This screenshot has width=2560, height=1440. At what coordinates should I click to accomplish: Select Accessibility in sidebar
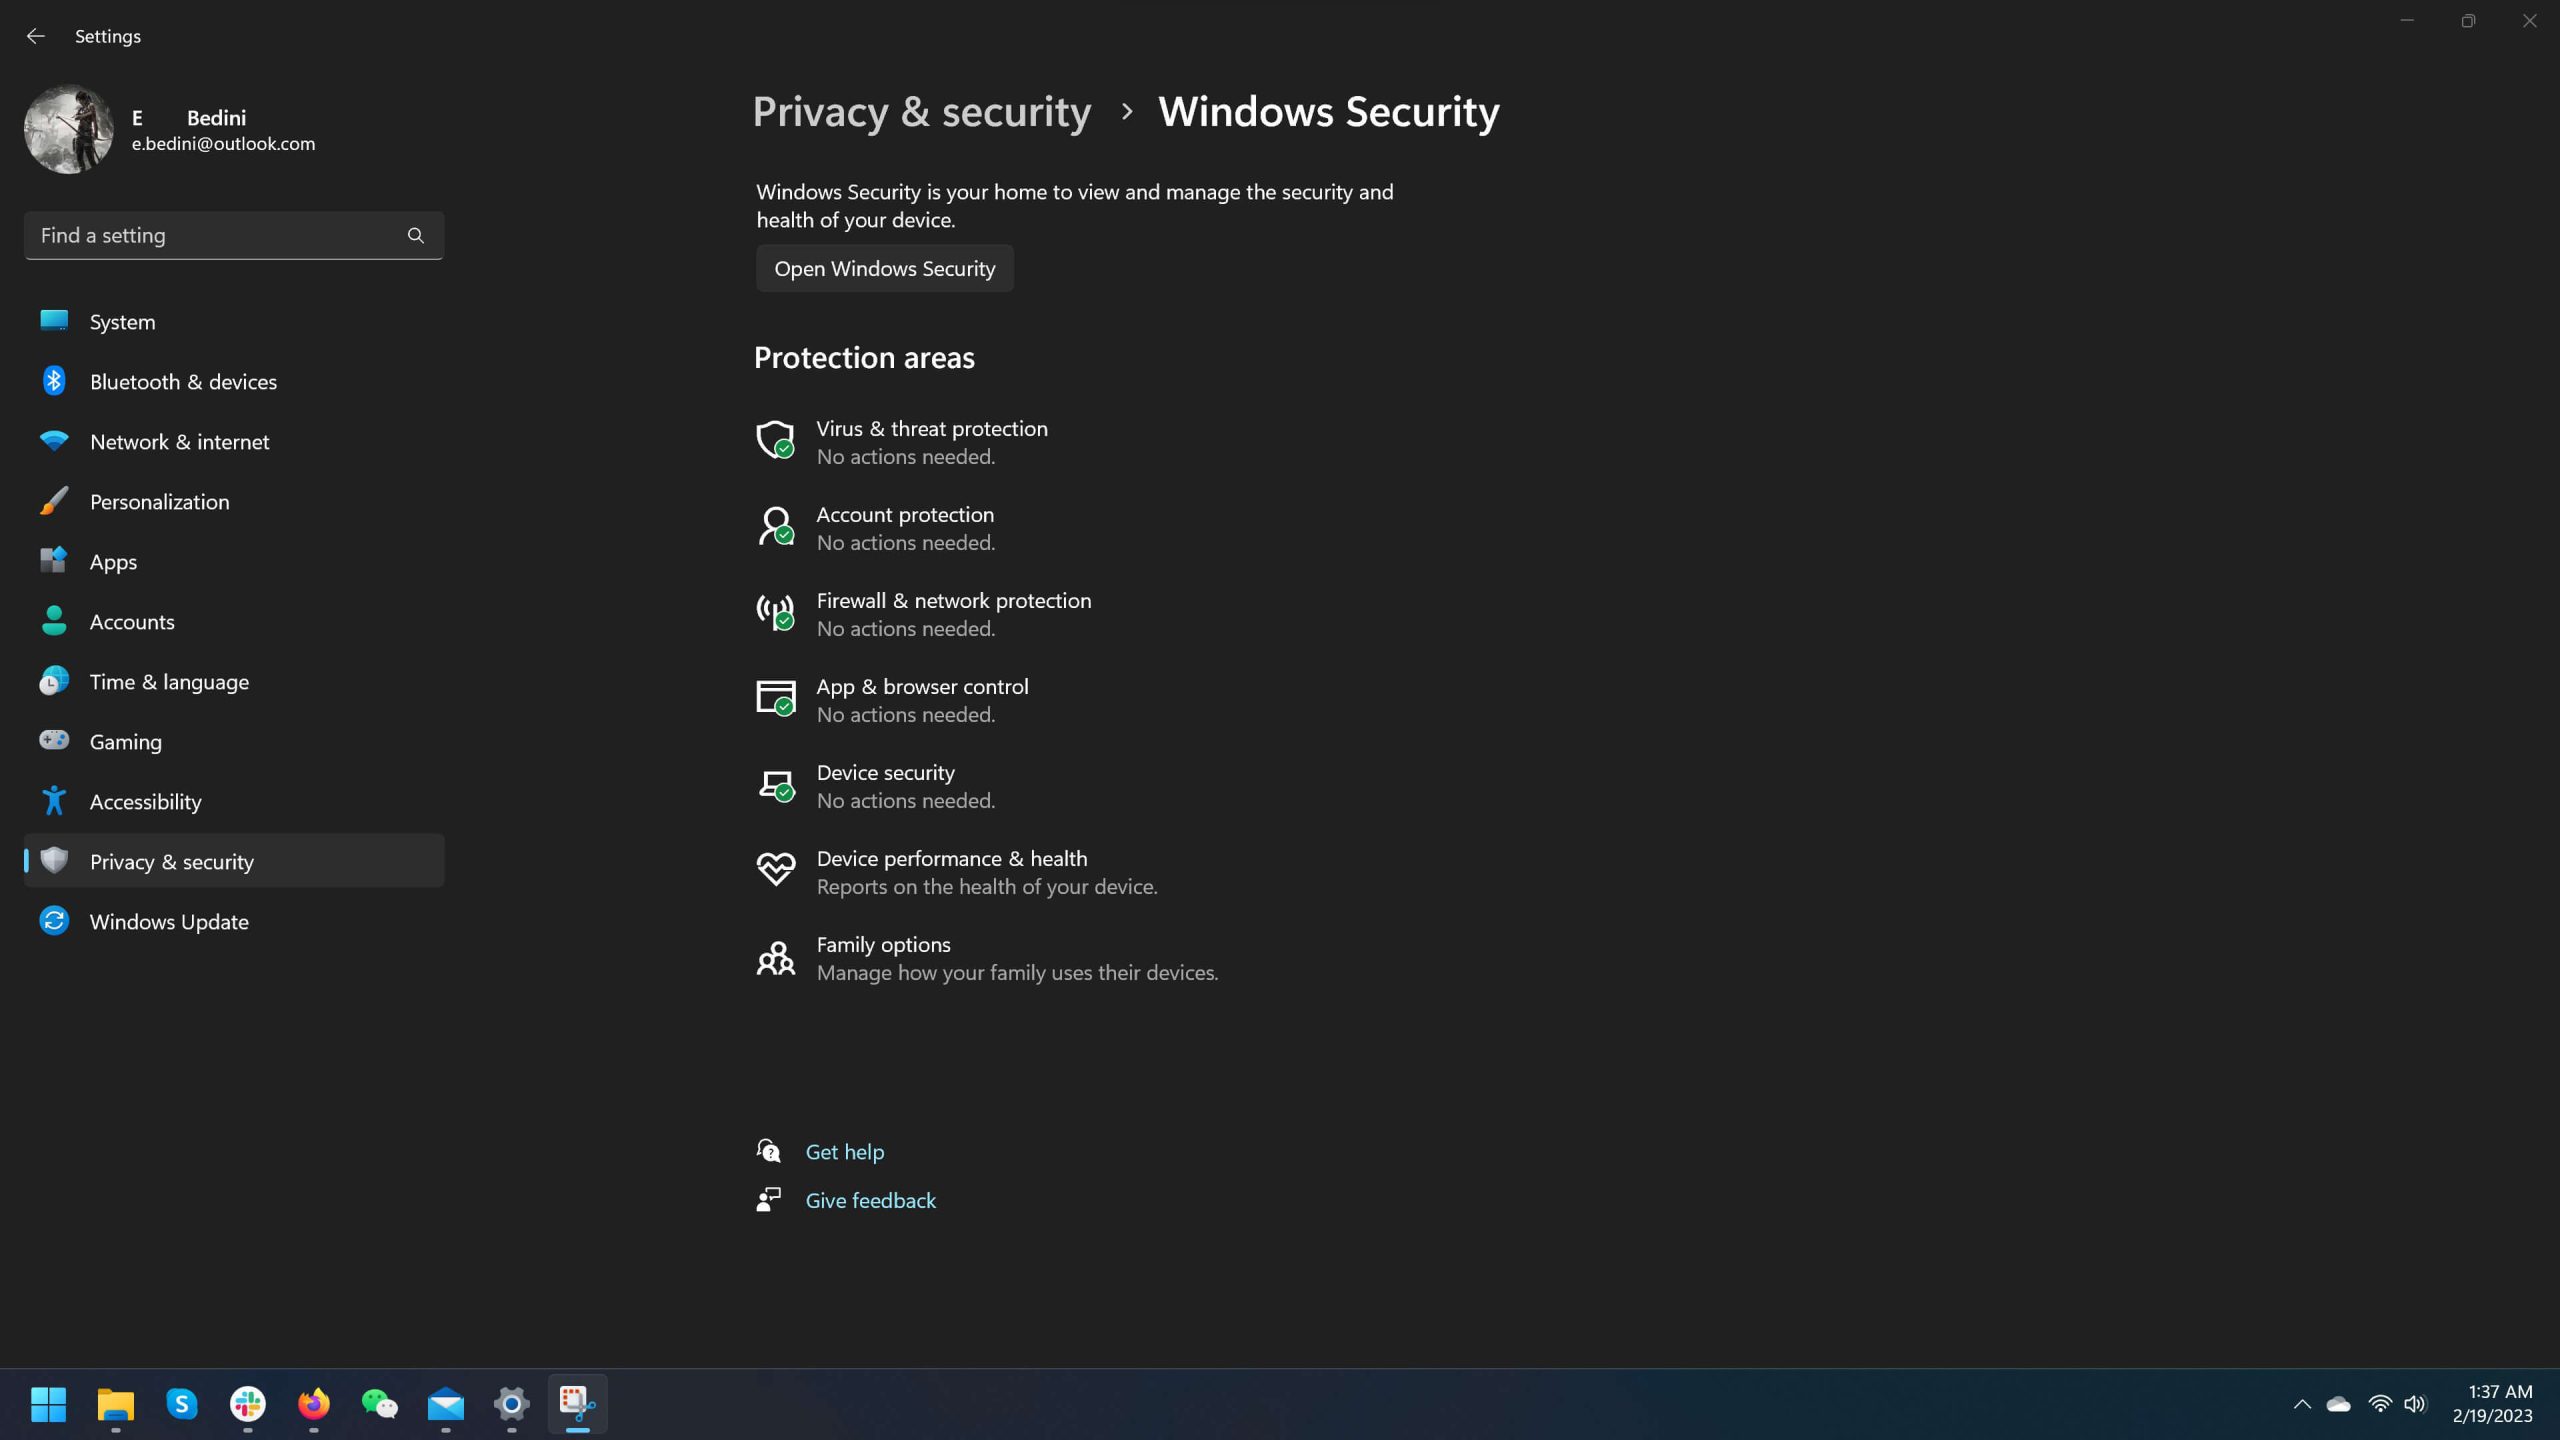(x=234, y=801)
